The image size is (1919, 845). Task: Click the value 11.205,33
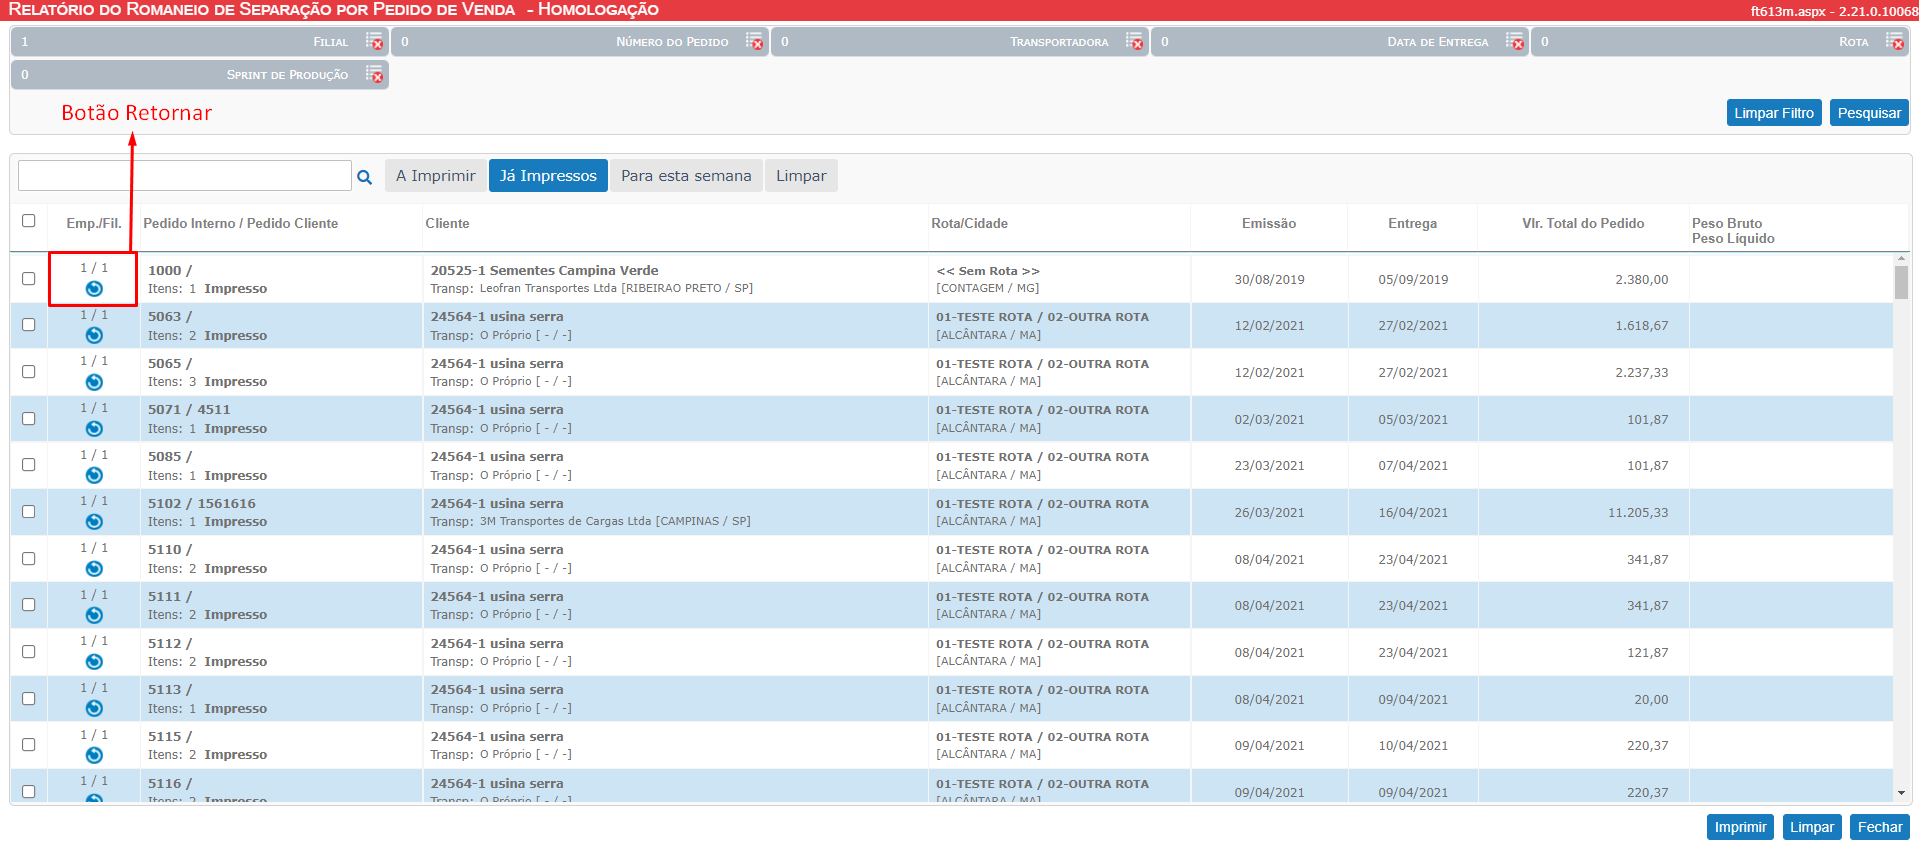[x=1638, y=513]
